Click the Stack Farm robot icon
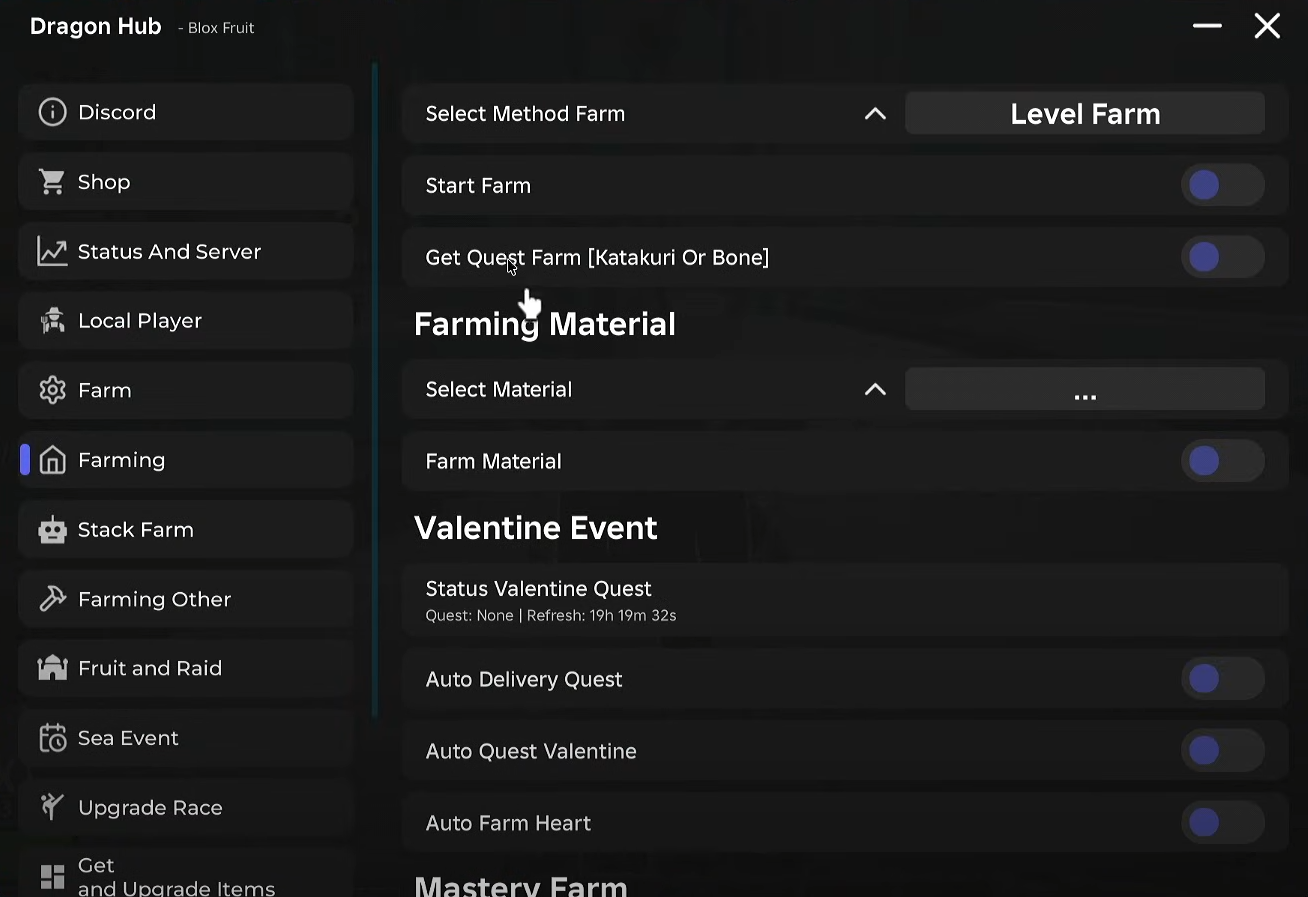Image resolution: width=1308 pixels, height=897 pixels. pyautogui.click(x=52, y=530)
